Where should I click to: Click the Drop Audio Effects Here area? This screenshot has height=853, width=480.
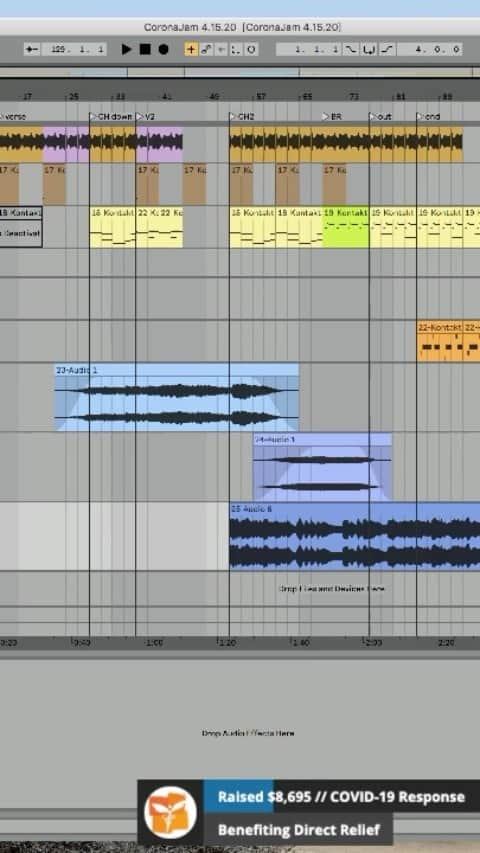point(248,733)
